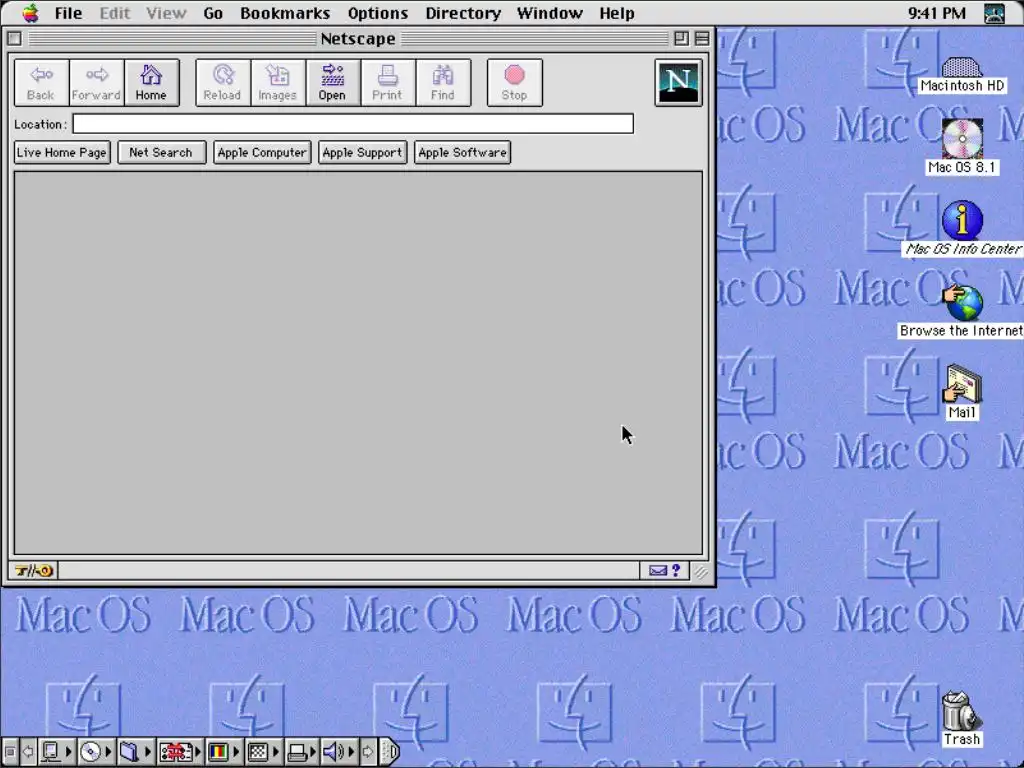Click the Reload toolbar button
The height and width of the screenshot is (768, 1024).
pyautogui.click(x=223, y=82)
